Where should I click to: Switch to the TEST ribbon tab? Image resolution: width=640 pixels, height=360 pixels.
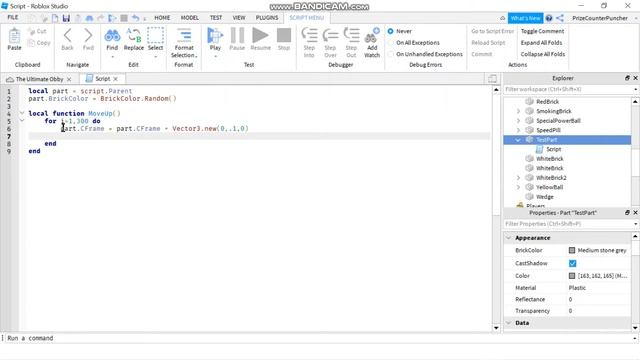point(216,18)
